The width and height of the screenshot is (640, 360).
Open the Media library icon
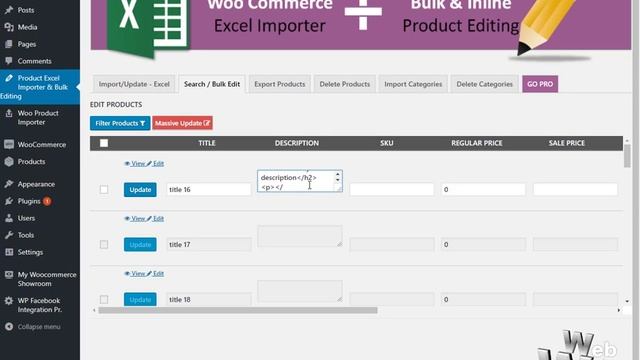9,27
